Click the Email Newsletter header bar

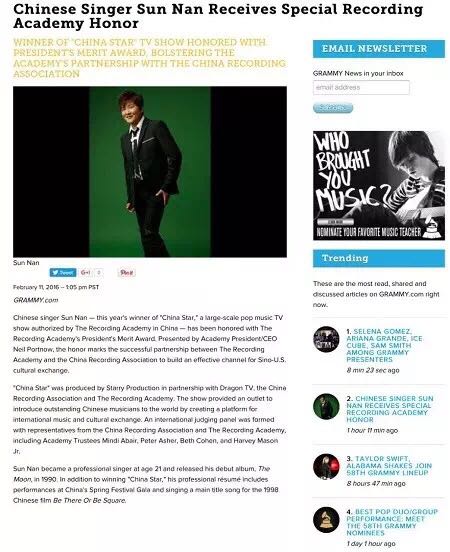[379, 49]
